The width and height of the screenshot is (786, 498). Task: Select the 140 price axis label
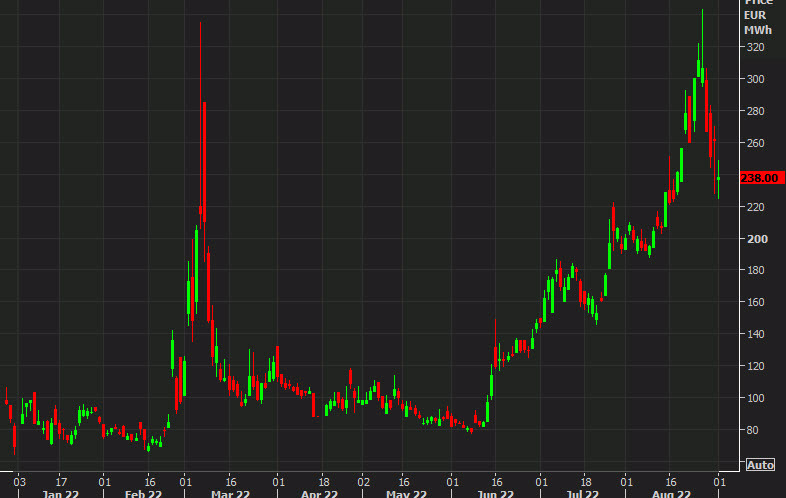pos(755,334)
